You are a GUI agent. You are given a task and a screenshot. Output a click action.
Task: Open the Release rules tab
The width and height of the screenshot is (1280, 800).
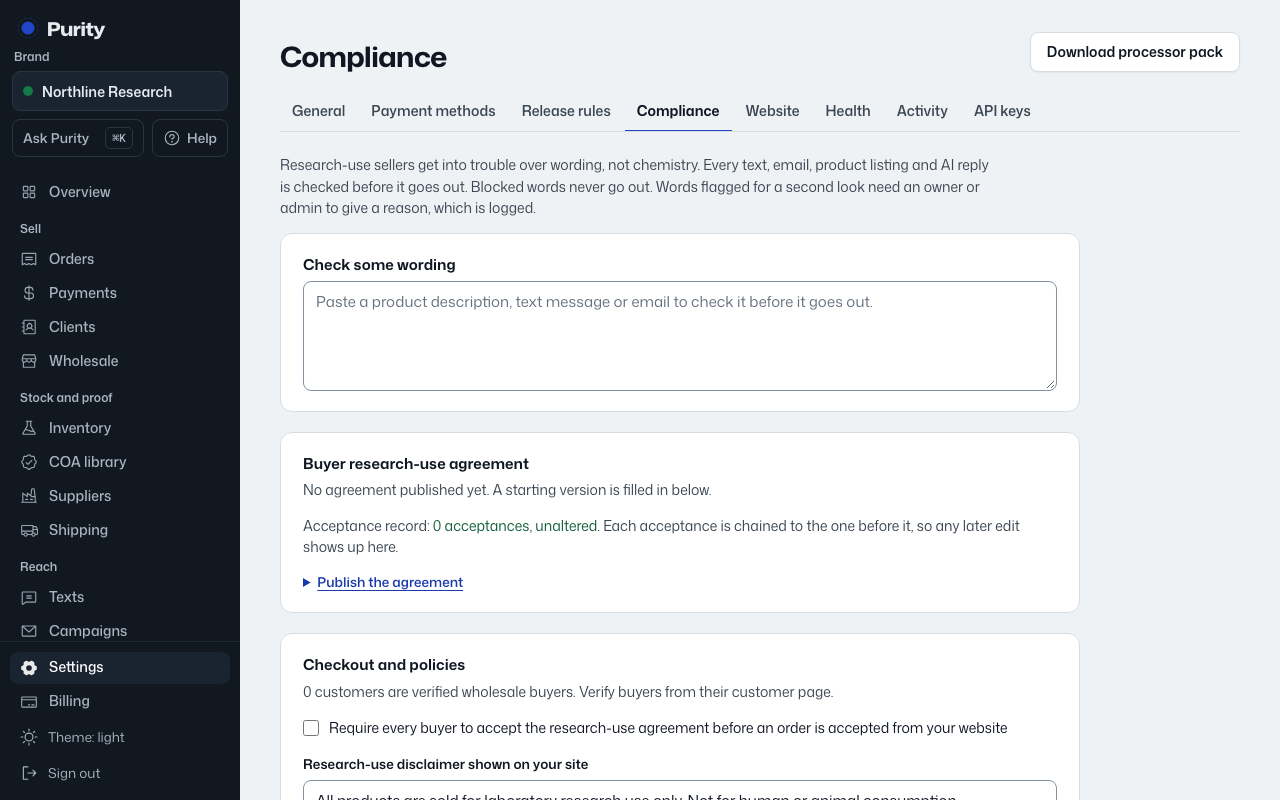coord(566,111)
